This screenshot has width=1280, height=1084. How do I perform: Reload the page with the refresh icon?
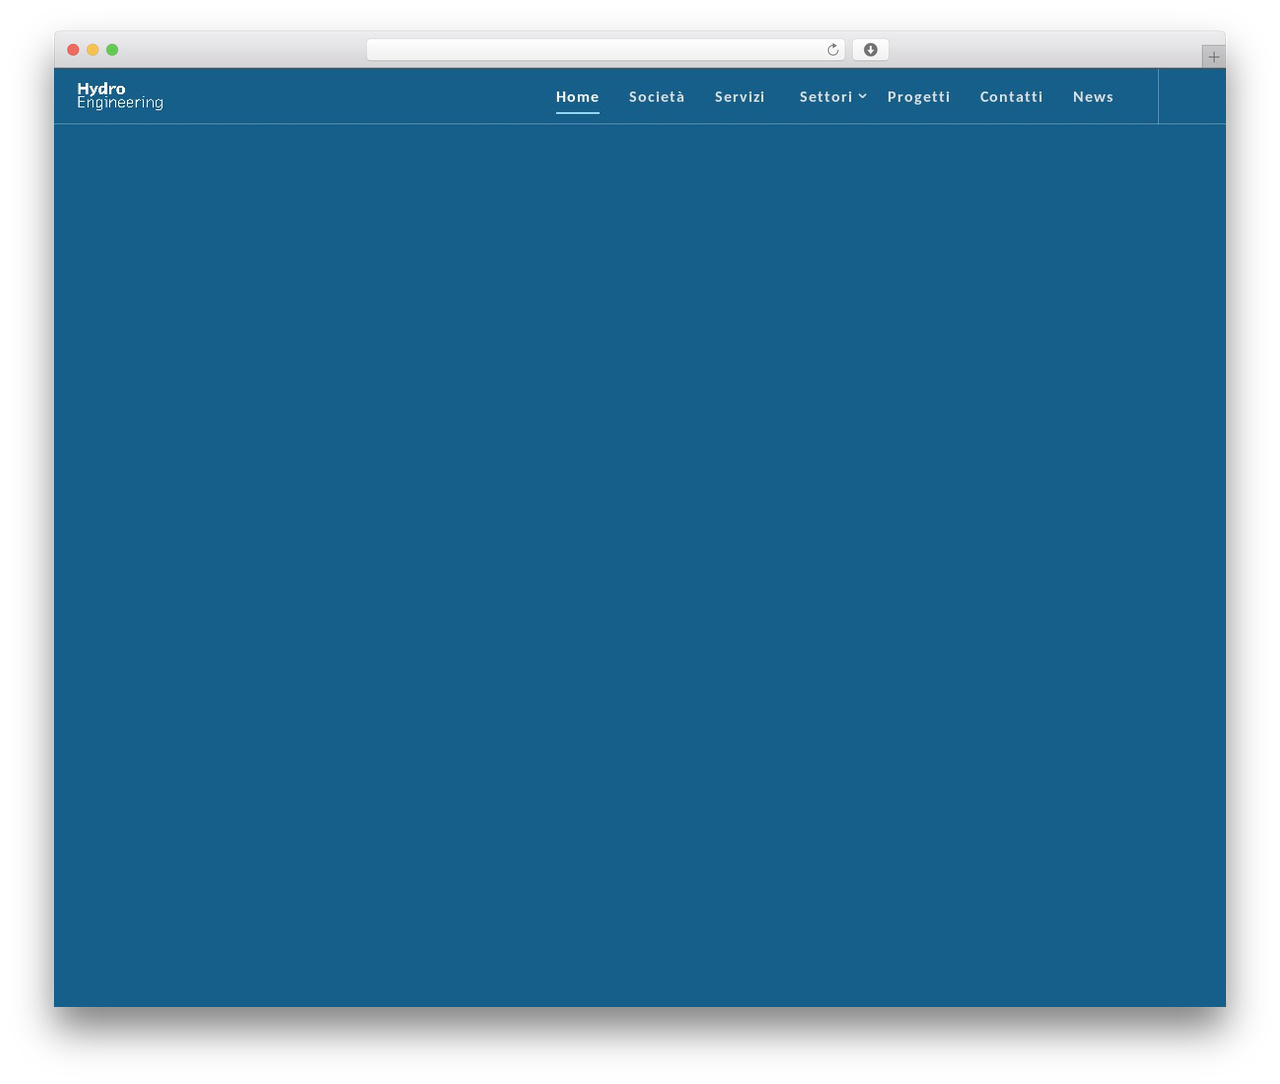click(x=832, y=50)
